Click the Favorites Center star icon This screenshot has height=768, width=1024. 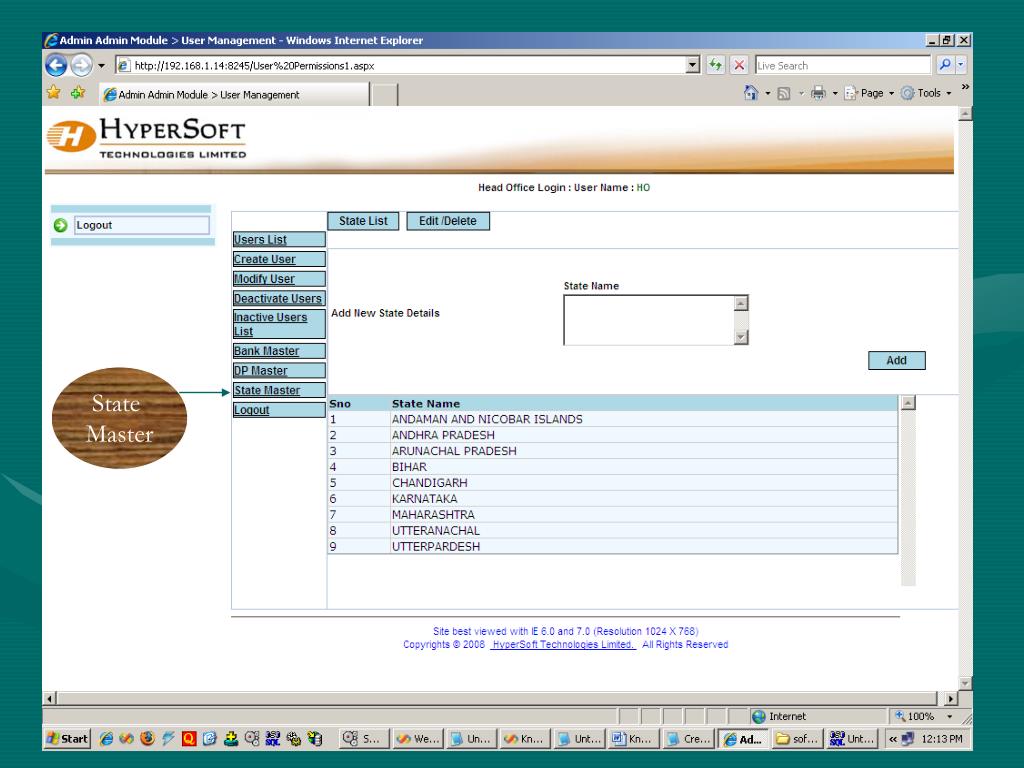click(54, 93)
